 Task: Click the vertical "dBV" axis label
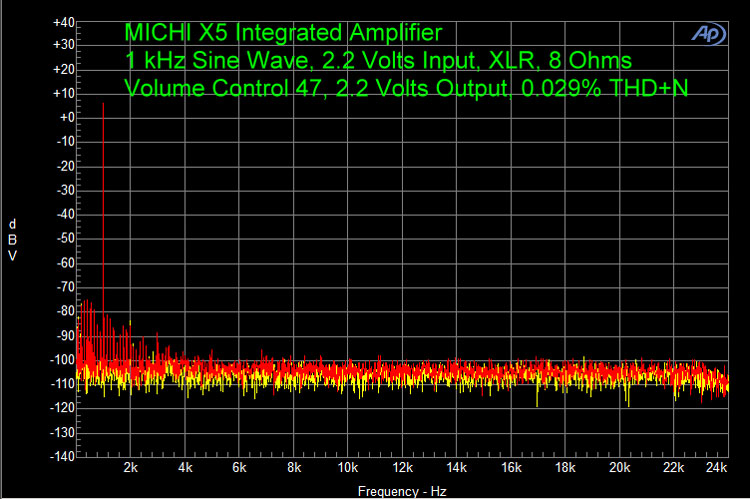click(13, 238)
